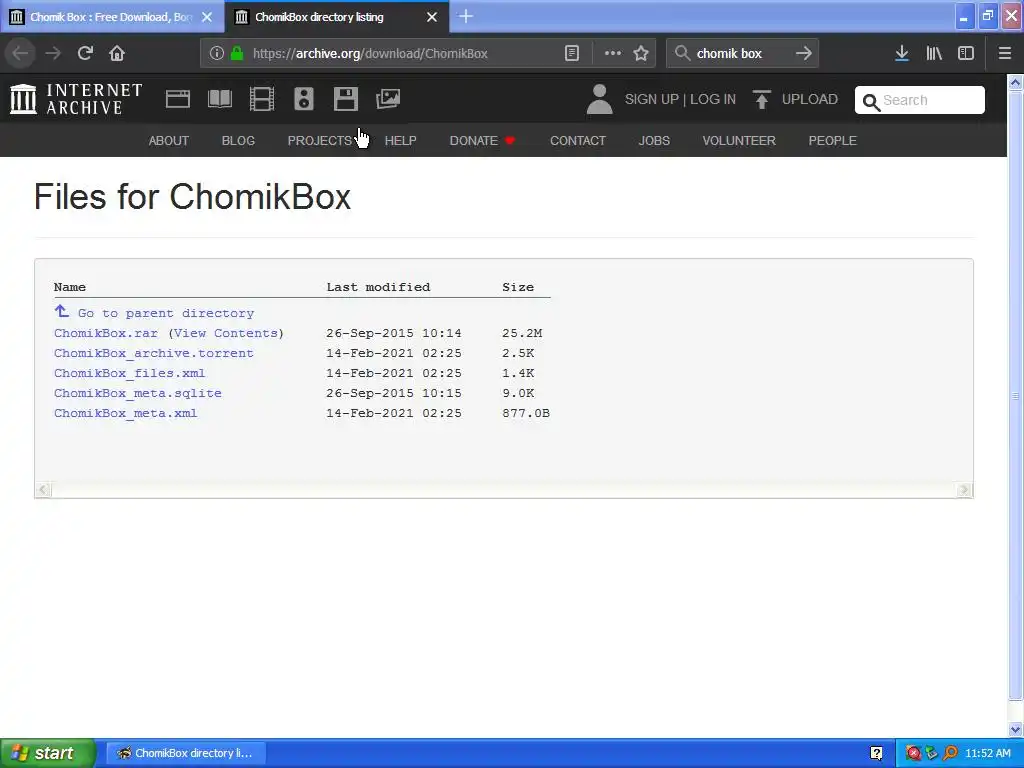Click the listing's horizontal scroll left arrow
The height and width of the screenshot is (768, 1024).
[43, 490]
